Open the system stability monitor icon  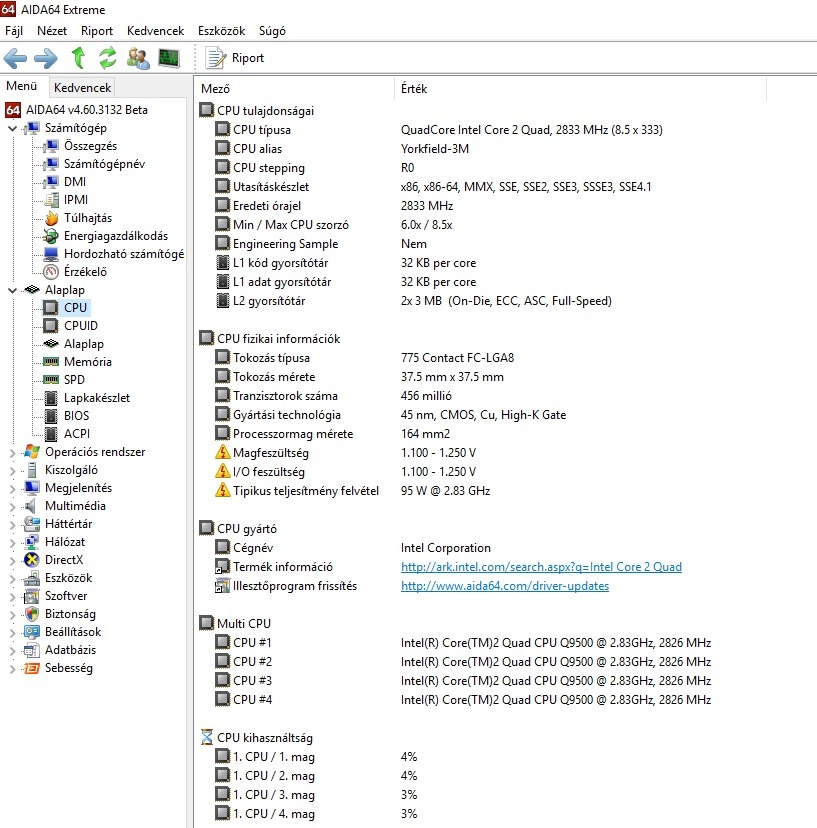coord(169,58)
